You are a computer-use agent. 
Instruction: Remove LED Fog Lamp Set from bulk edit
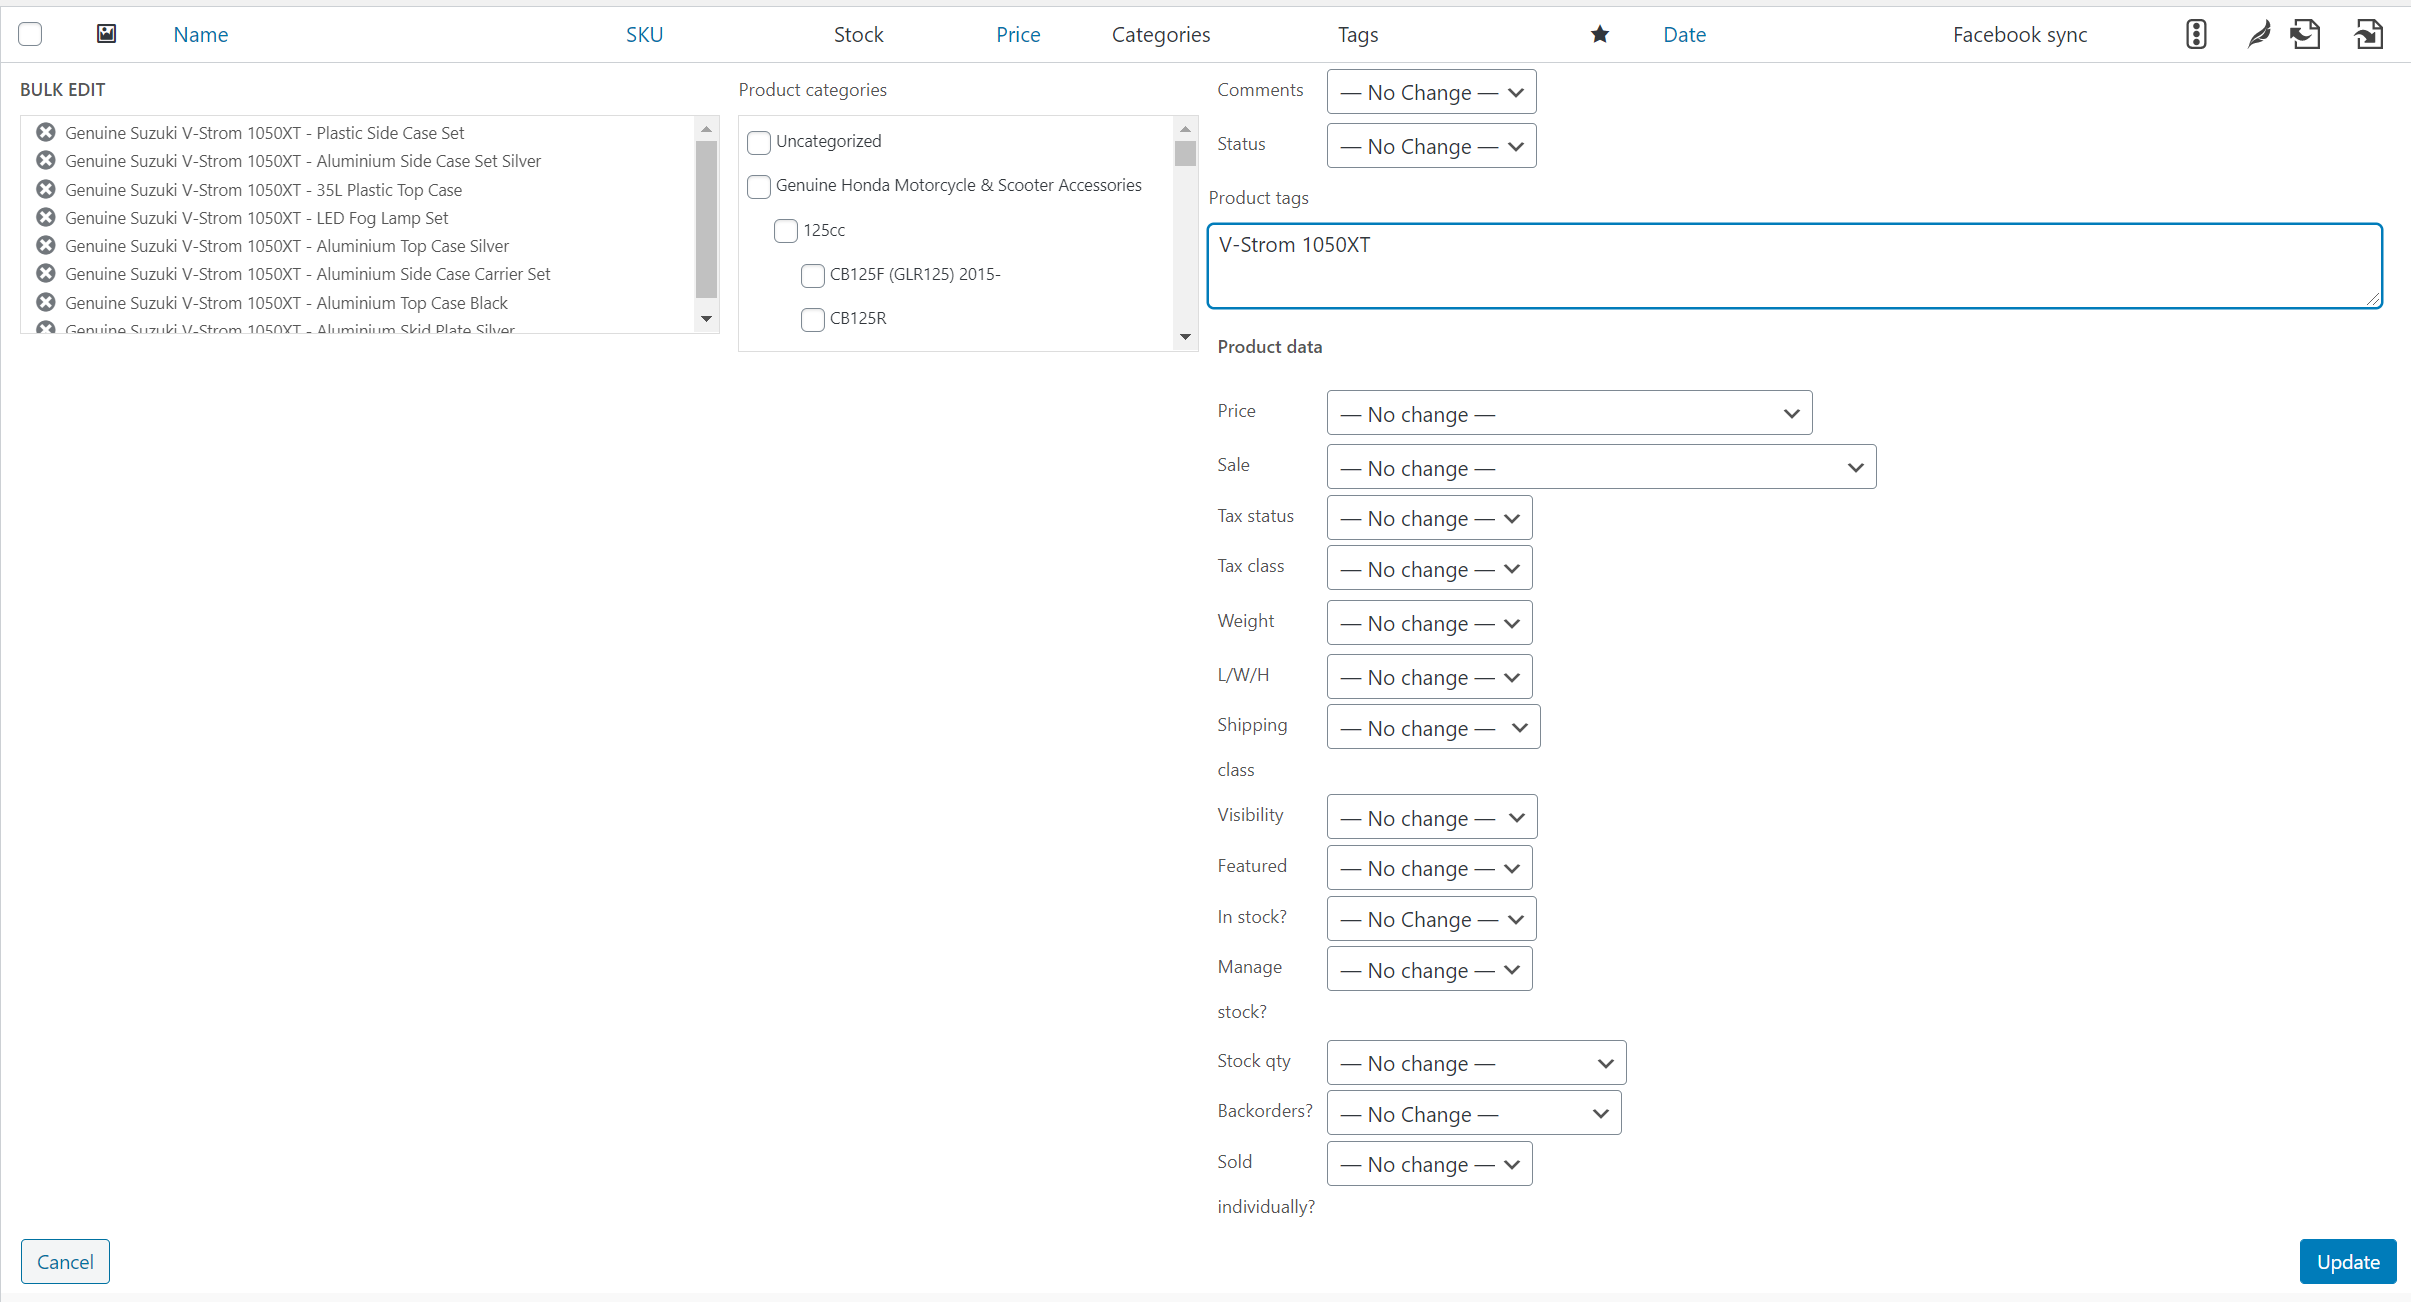coord(46,217)
